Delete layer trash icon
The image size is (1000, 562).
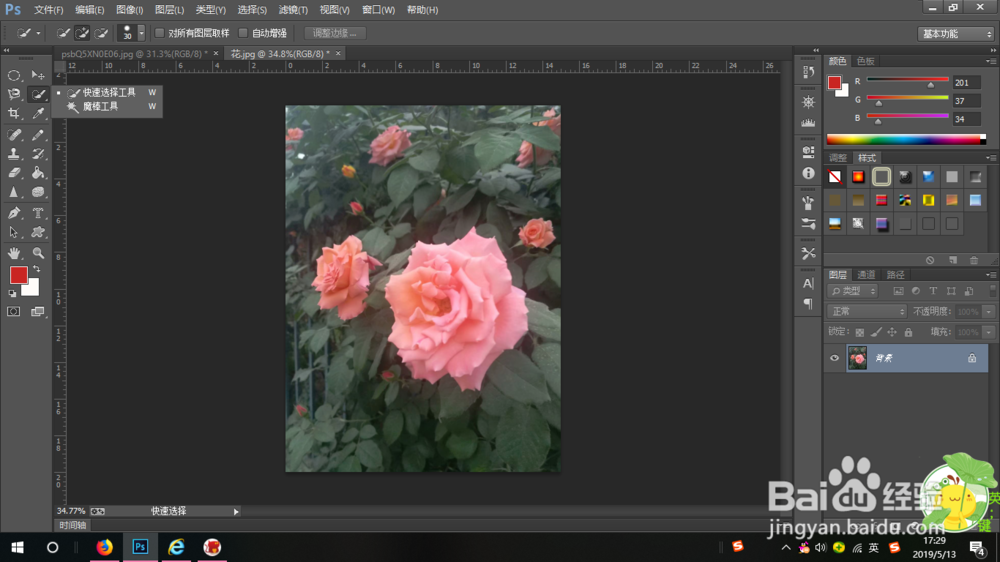(974, 260)
